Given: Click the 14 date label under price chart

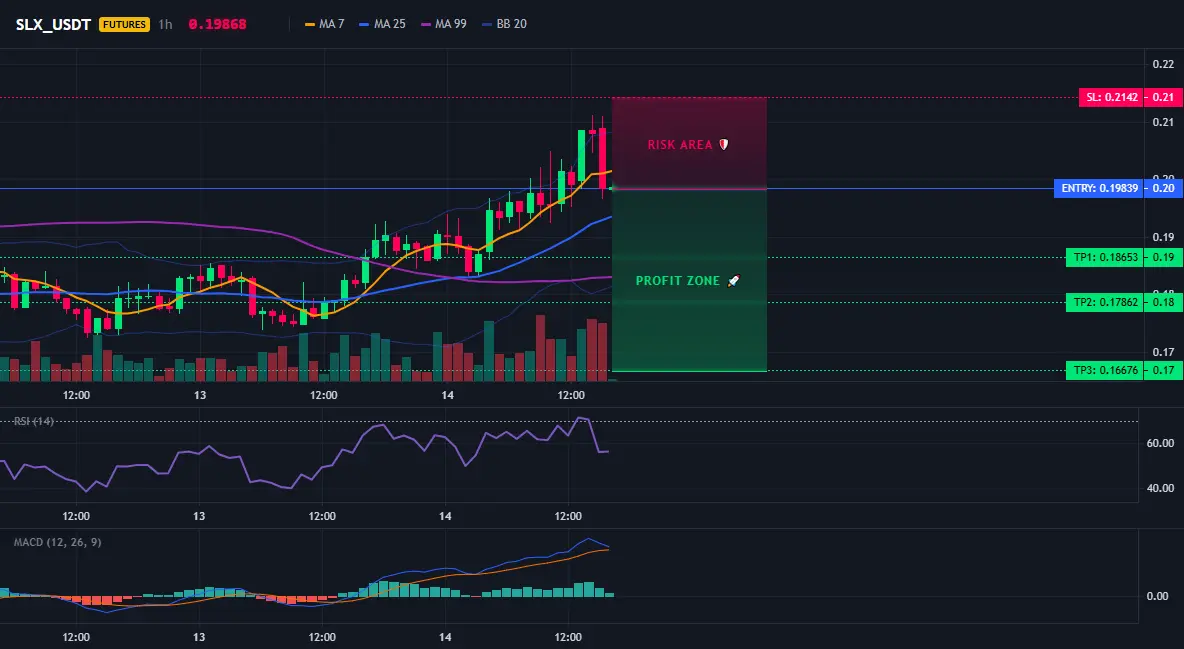Looking at the screenshot, I should 448,395.
